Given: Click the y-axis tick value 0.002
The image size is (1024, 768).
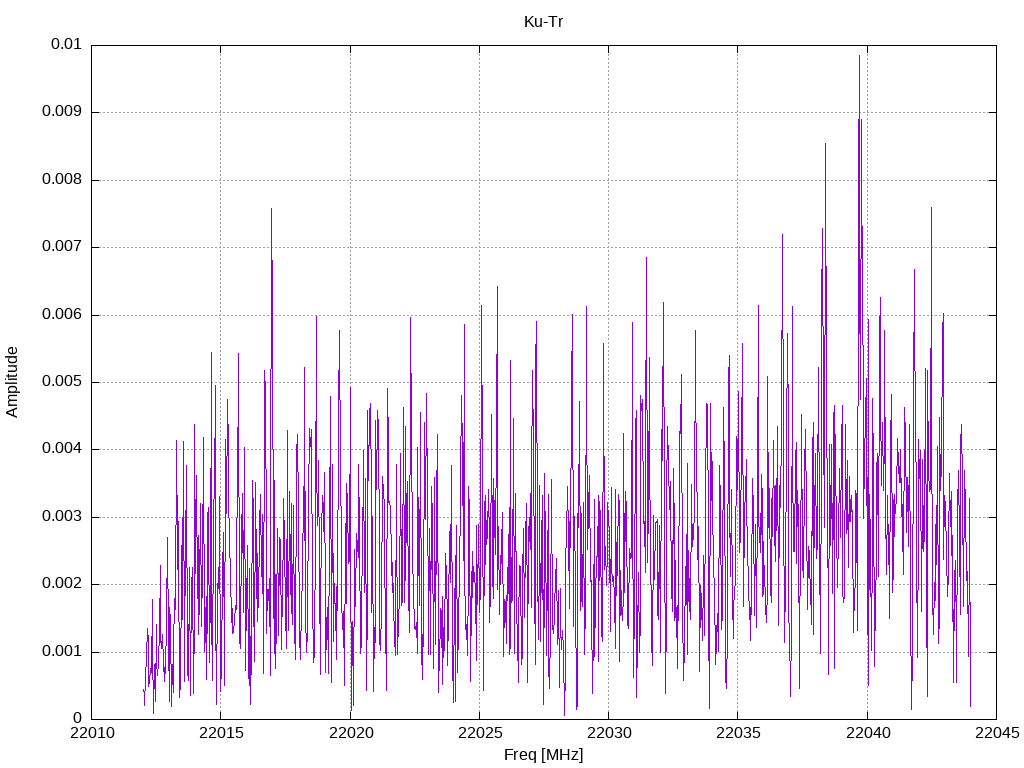Looking at the screenshot, I should [62, 584].
